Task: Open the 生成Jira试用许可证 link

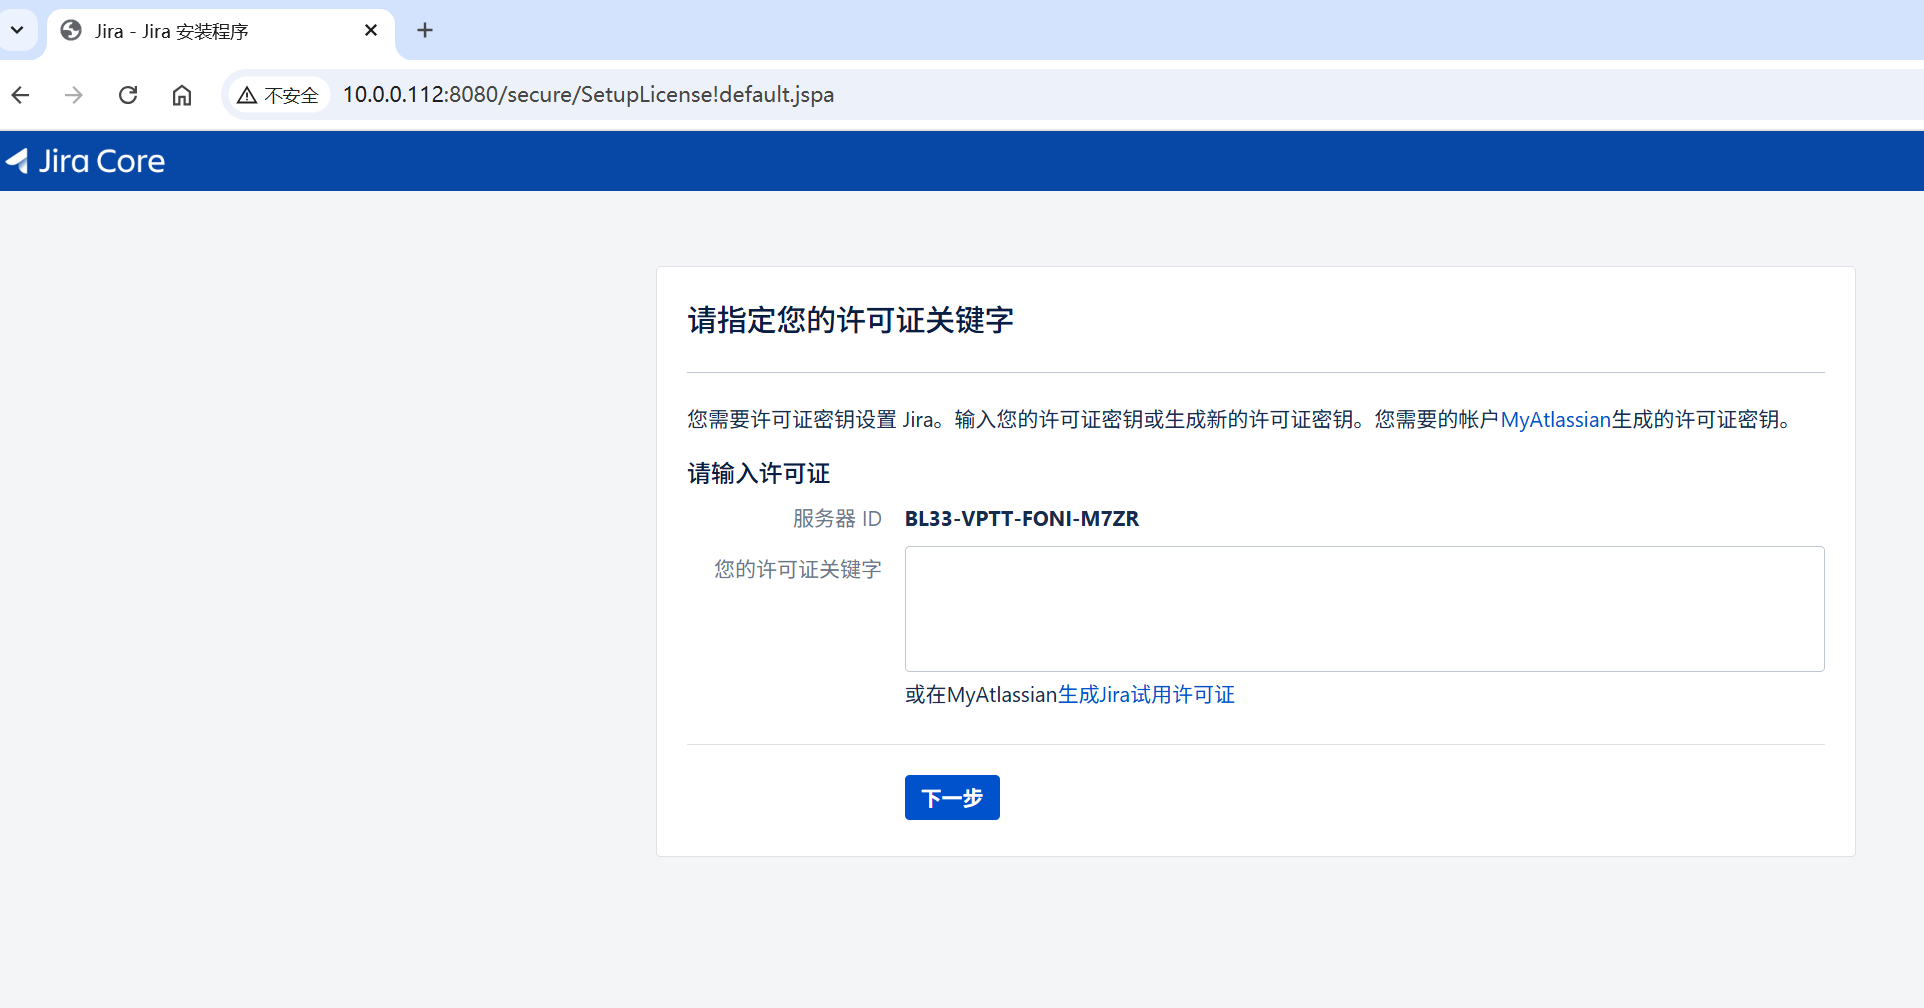Action: point(1146,695)
